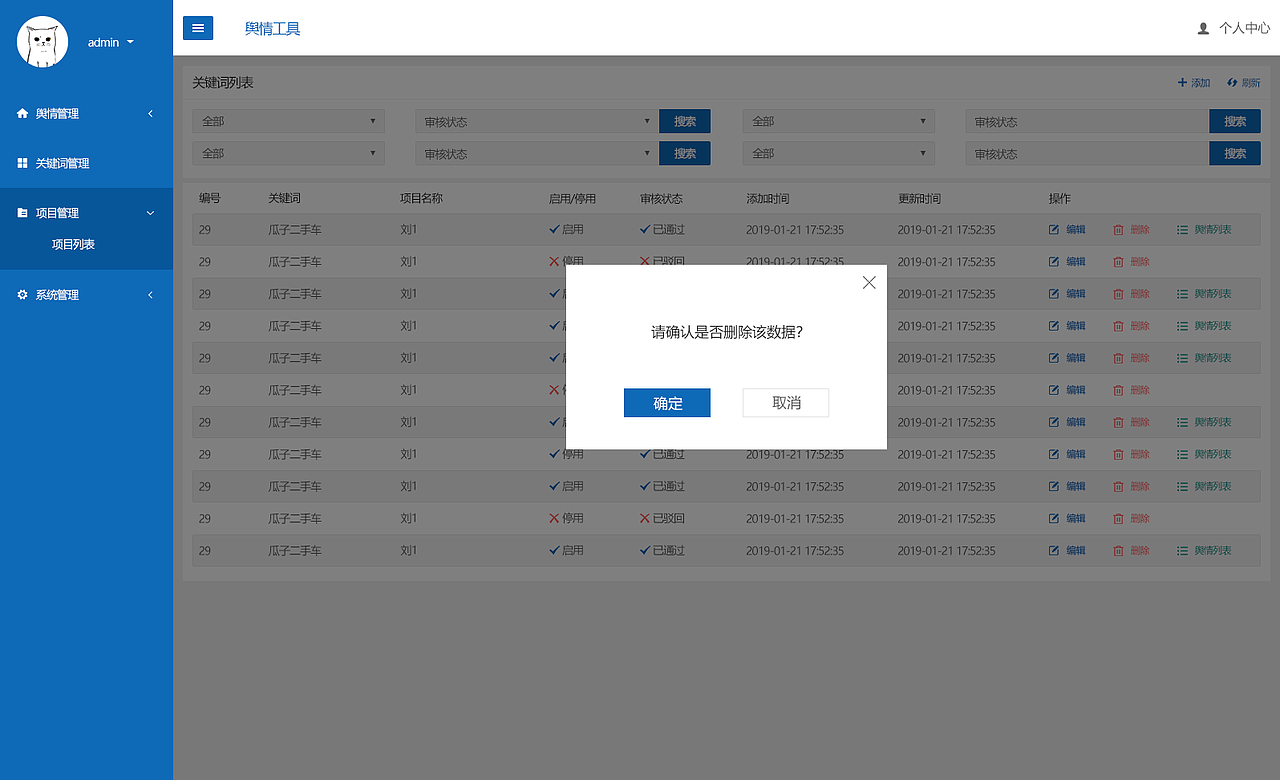Open the 全部 filter dropdown
This screenshot has height=780, width=1280.
(x=288, y=120)
